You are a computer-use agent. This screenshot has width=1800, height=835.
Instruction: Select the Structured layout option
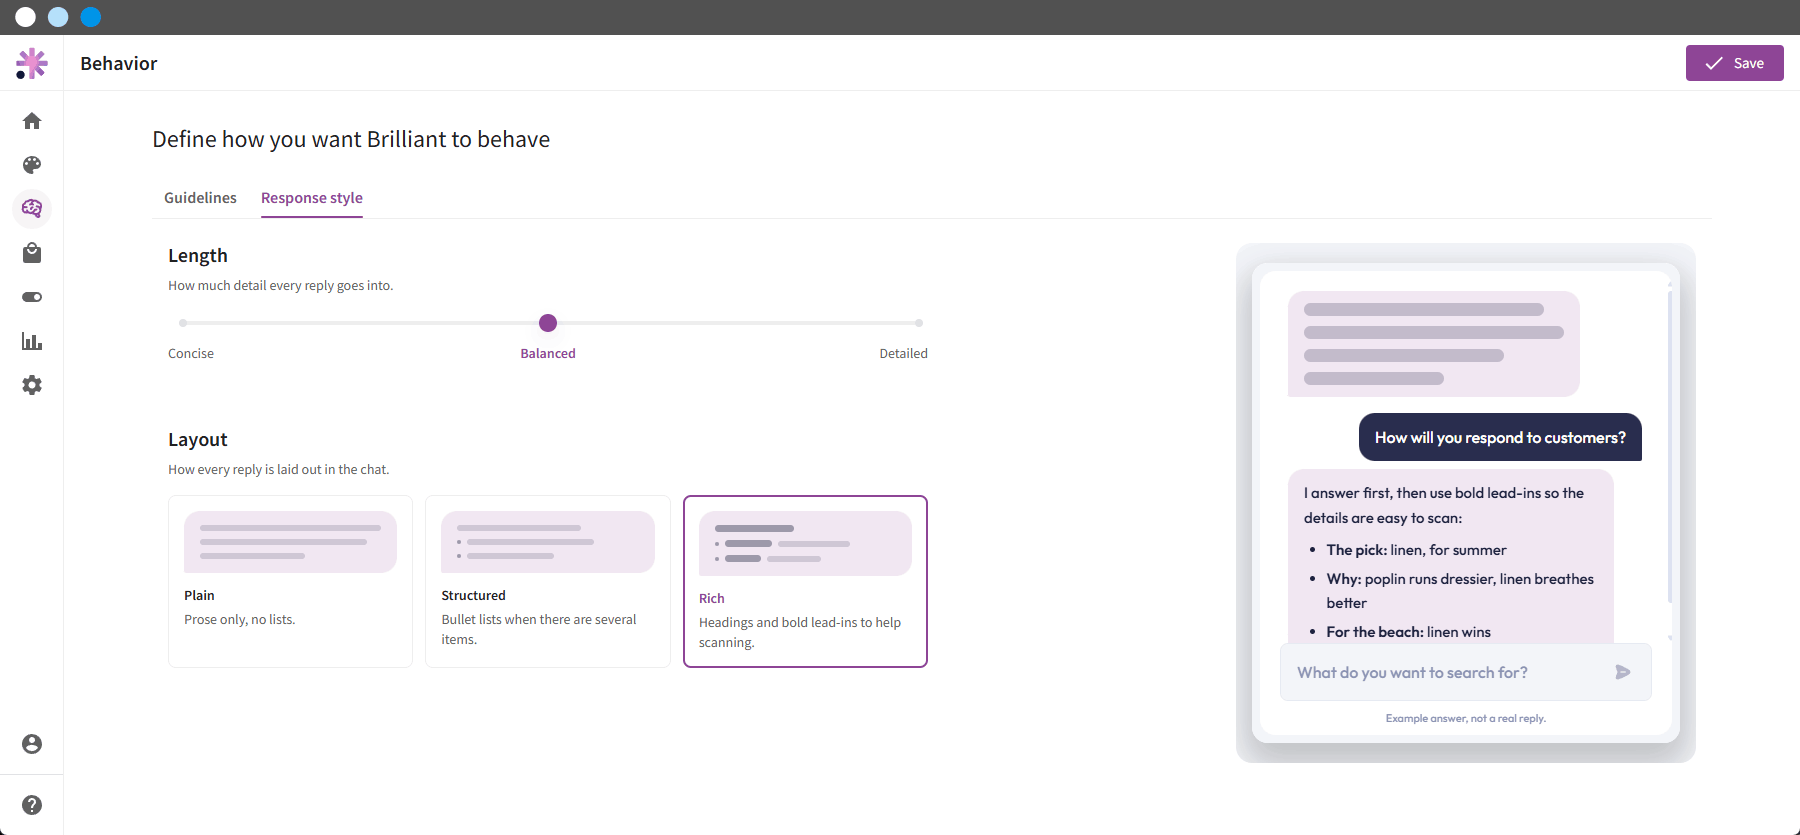548,581
